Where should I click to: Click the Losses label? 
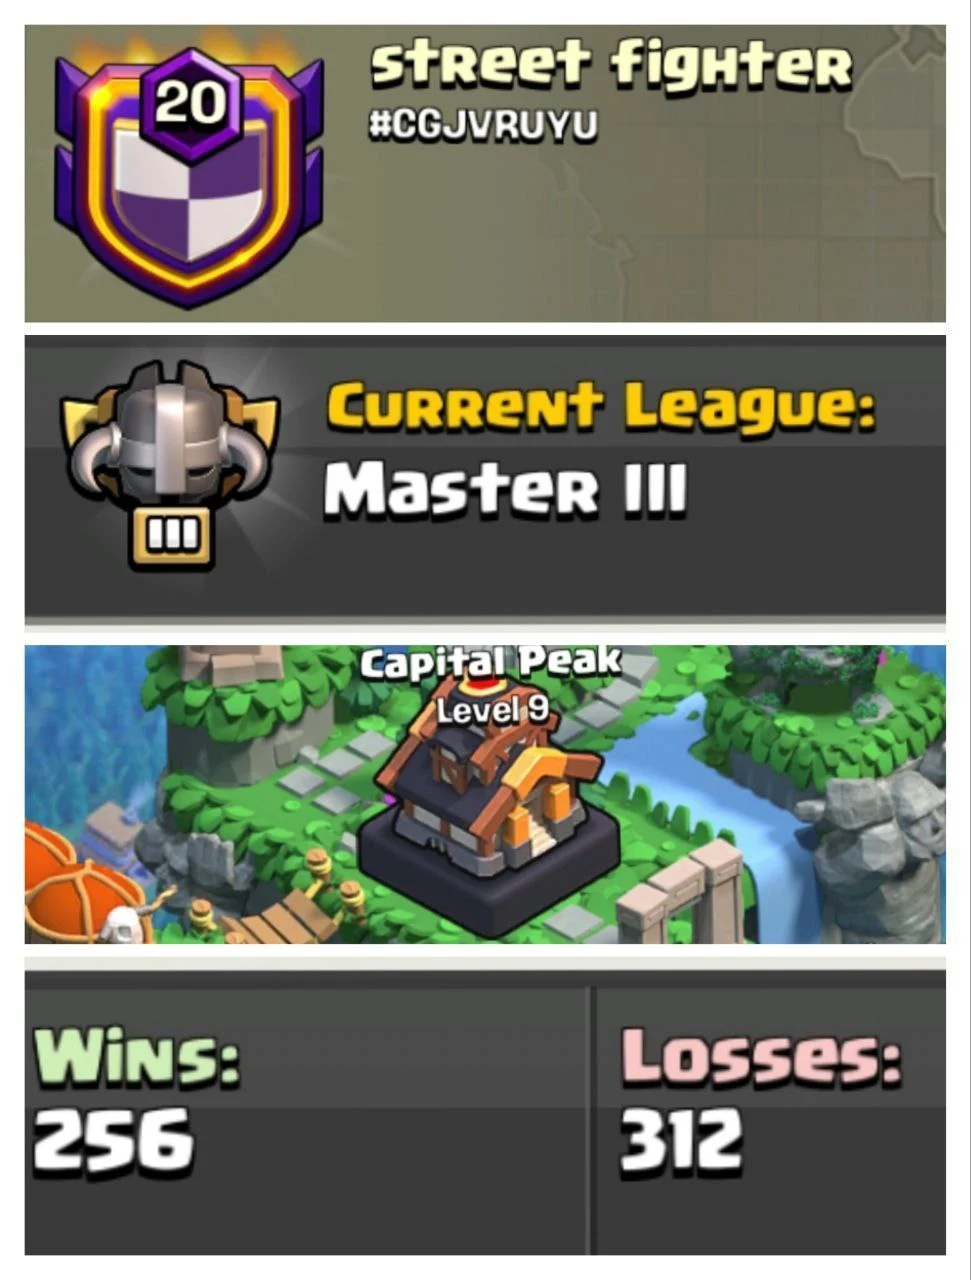tap(761, 1055)
